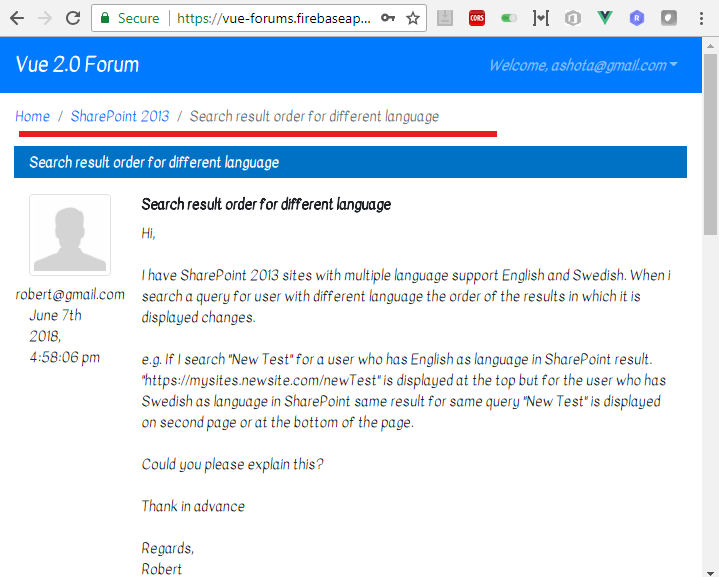The height and width of the screenshot is (577, 719).
Task: Open the grey hexagon extension icon
Action: tap(573, 18)
